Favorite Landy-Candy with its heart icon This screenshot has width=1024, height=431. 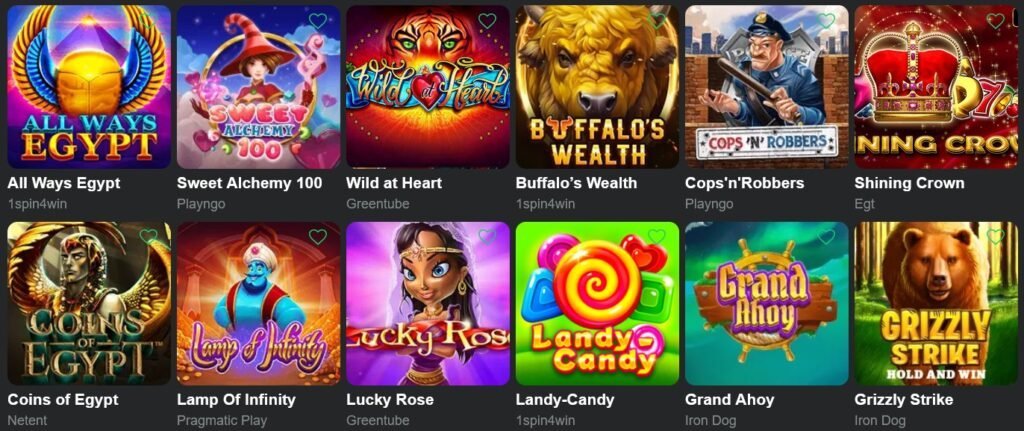pyautogui.click(x=656, y=236)
